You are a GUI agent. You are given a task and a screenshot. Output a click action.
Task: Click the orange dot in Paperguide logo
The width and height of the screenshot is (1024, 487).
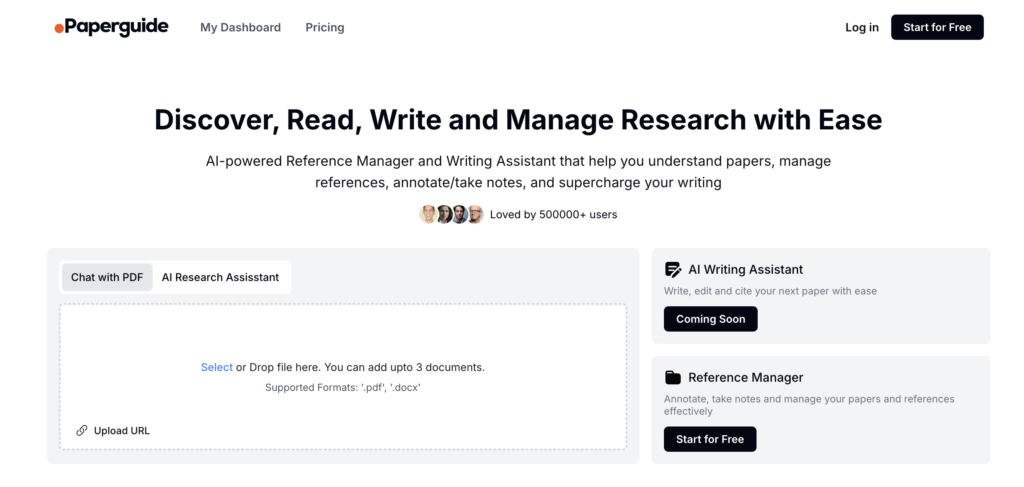tap(59, 28)
